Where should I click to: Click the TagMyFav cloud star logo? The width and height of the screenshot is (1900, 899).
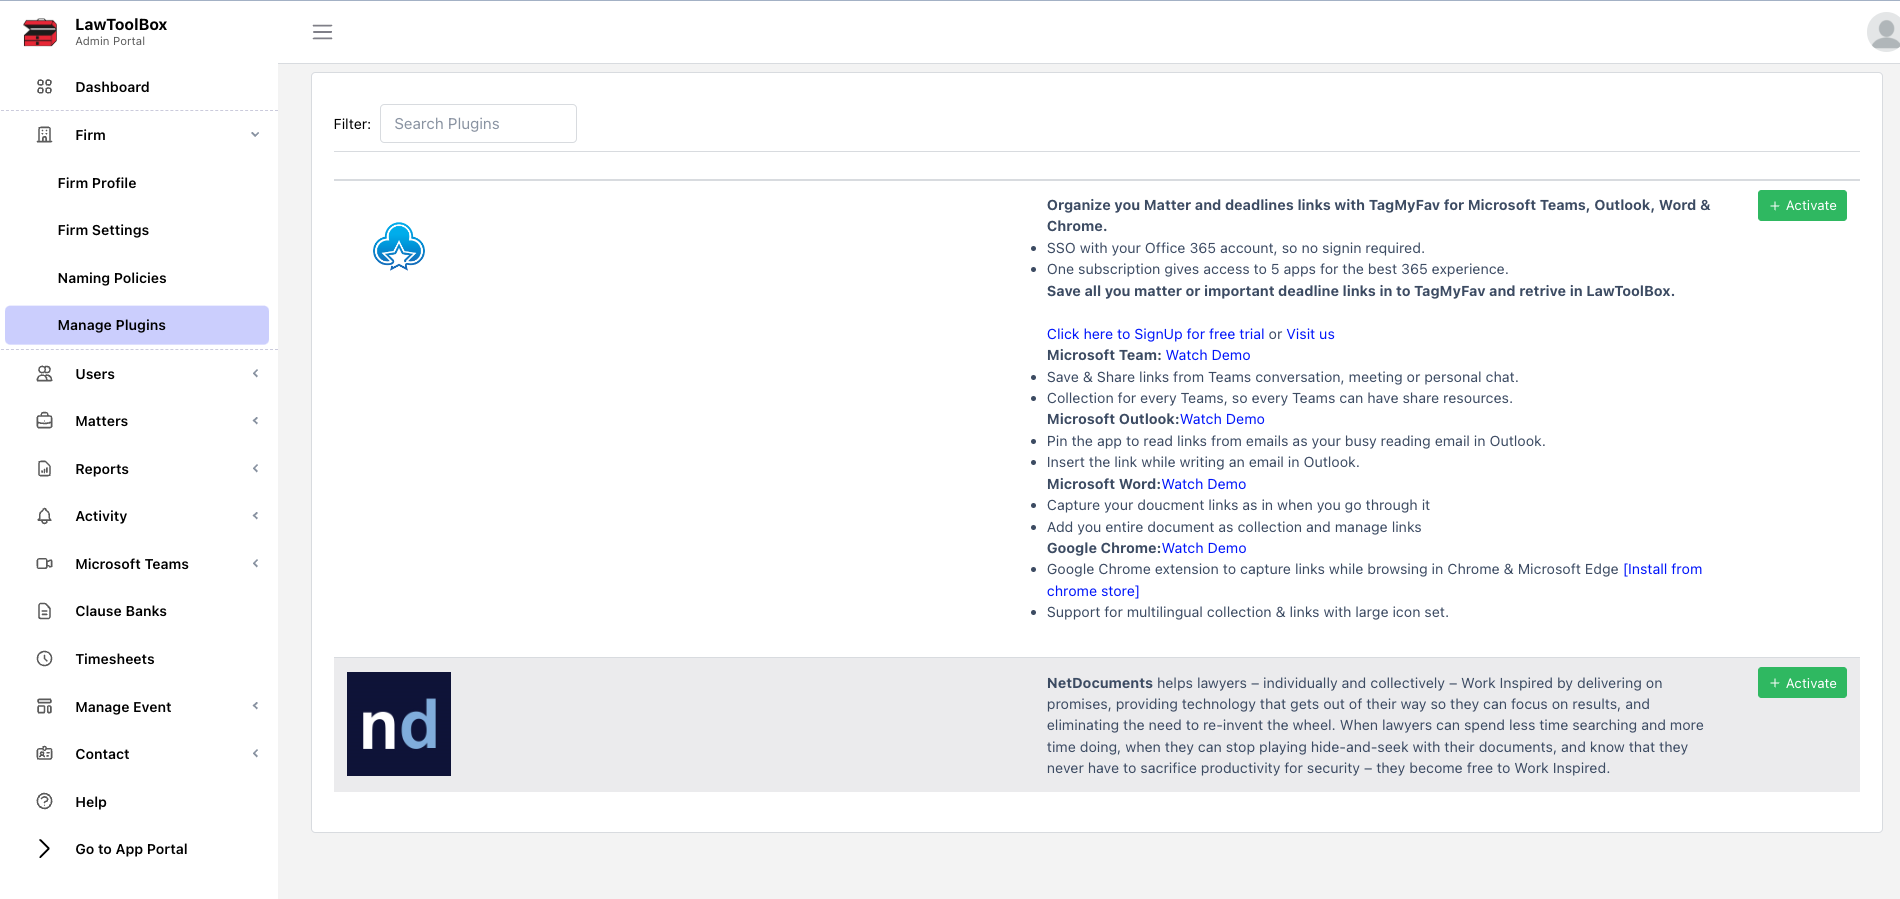click(399, 247)
